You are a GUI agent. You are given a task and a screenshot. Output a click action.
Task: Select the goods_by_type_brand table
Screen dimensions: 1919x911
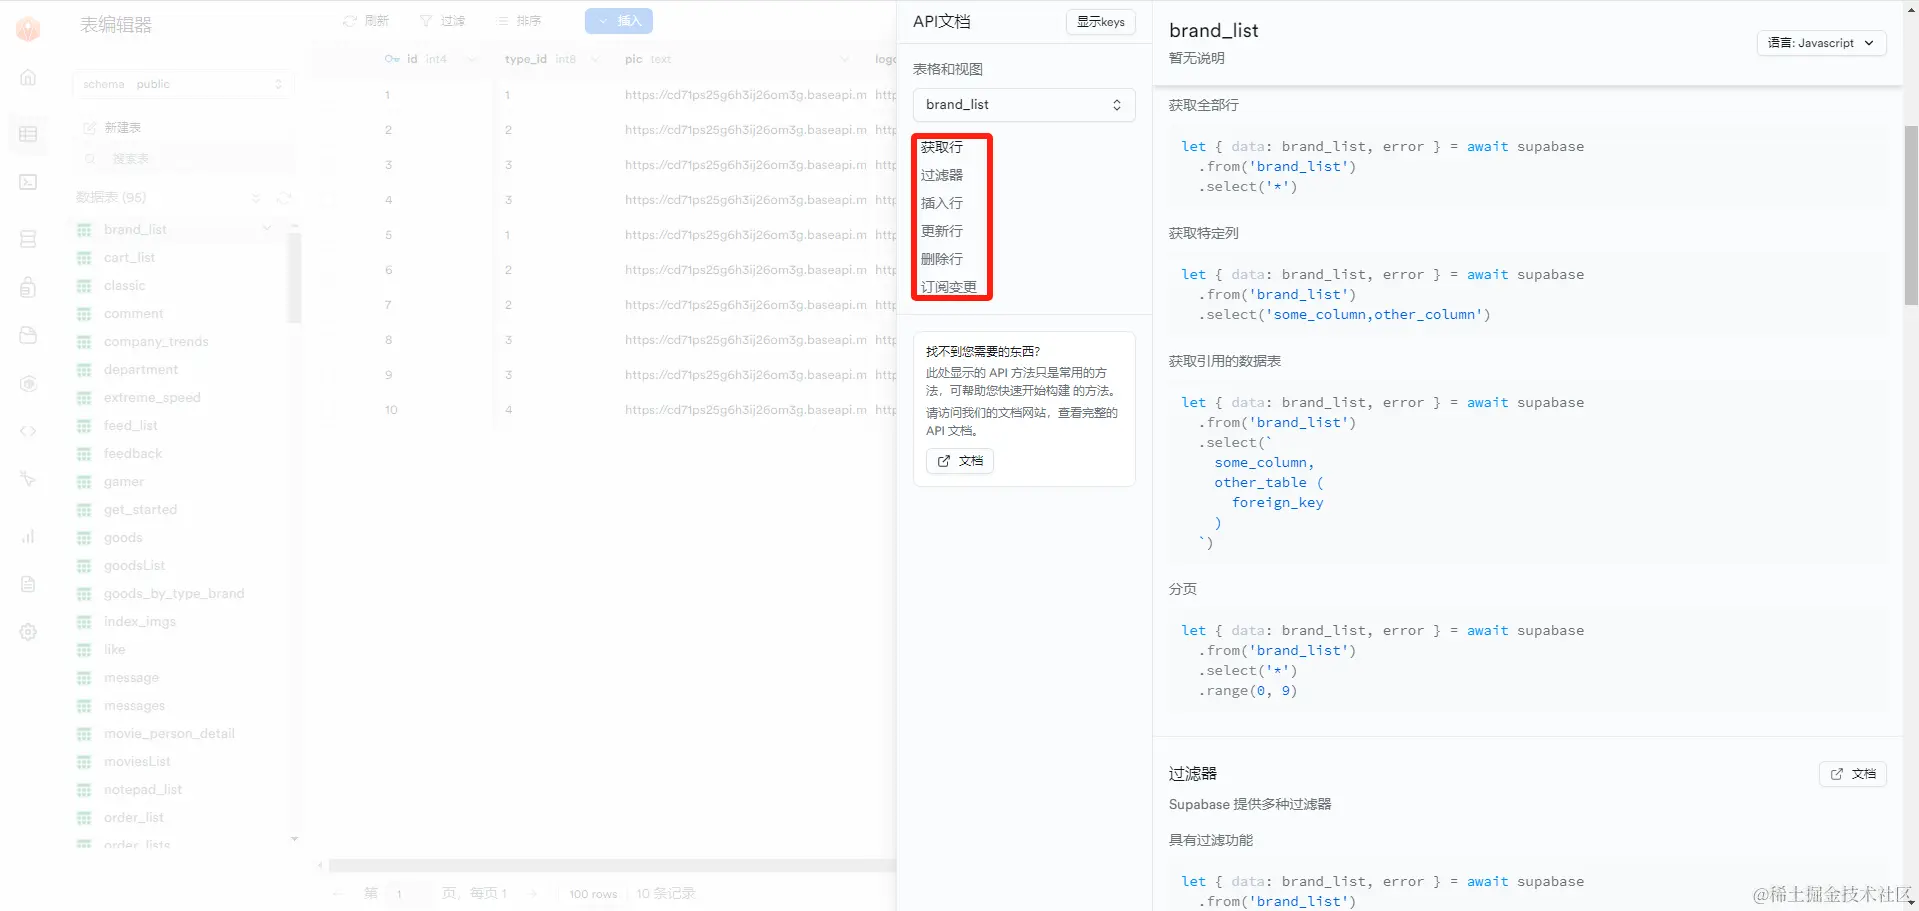(176, 594)
